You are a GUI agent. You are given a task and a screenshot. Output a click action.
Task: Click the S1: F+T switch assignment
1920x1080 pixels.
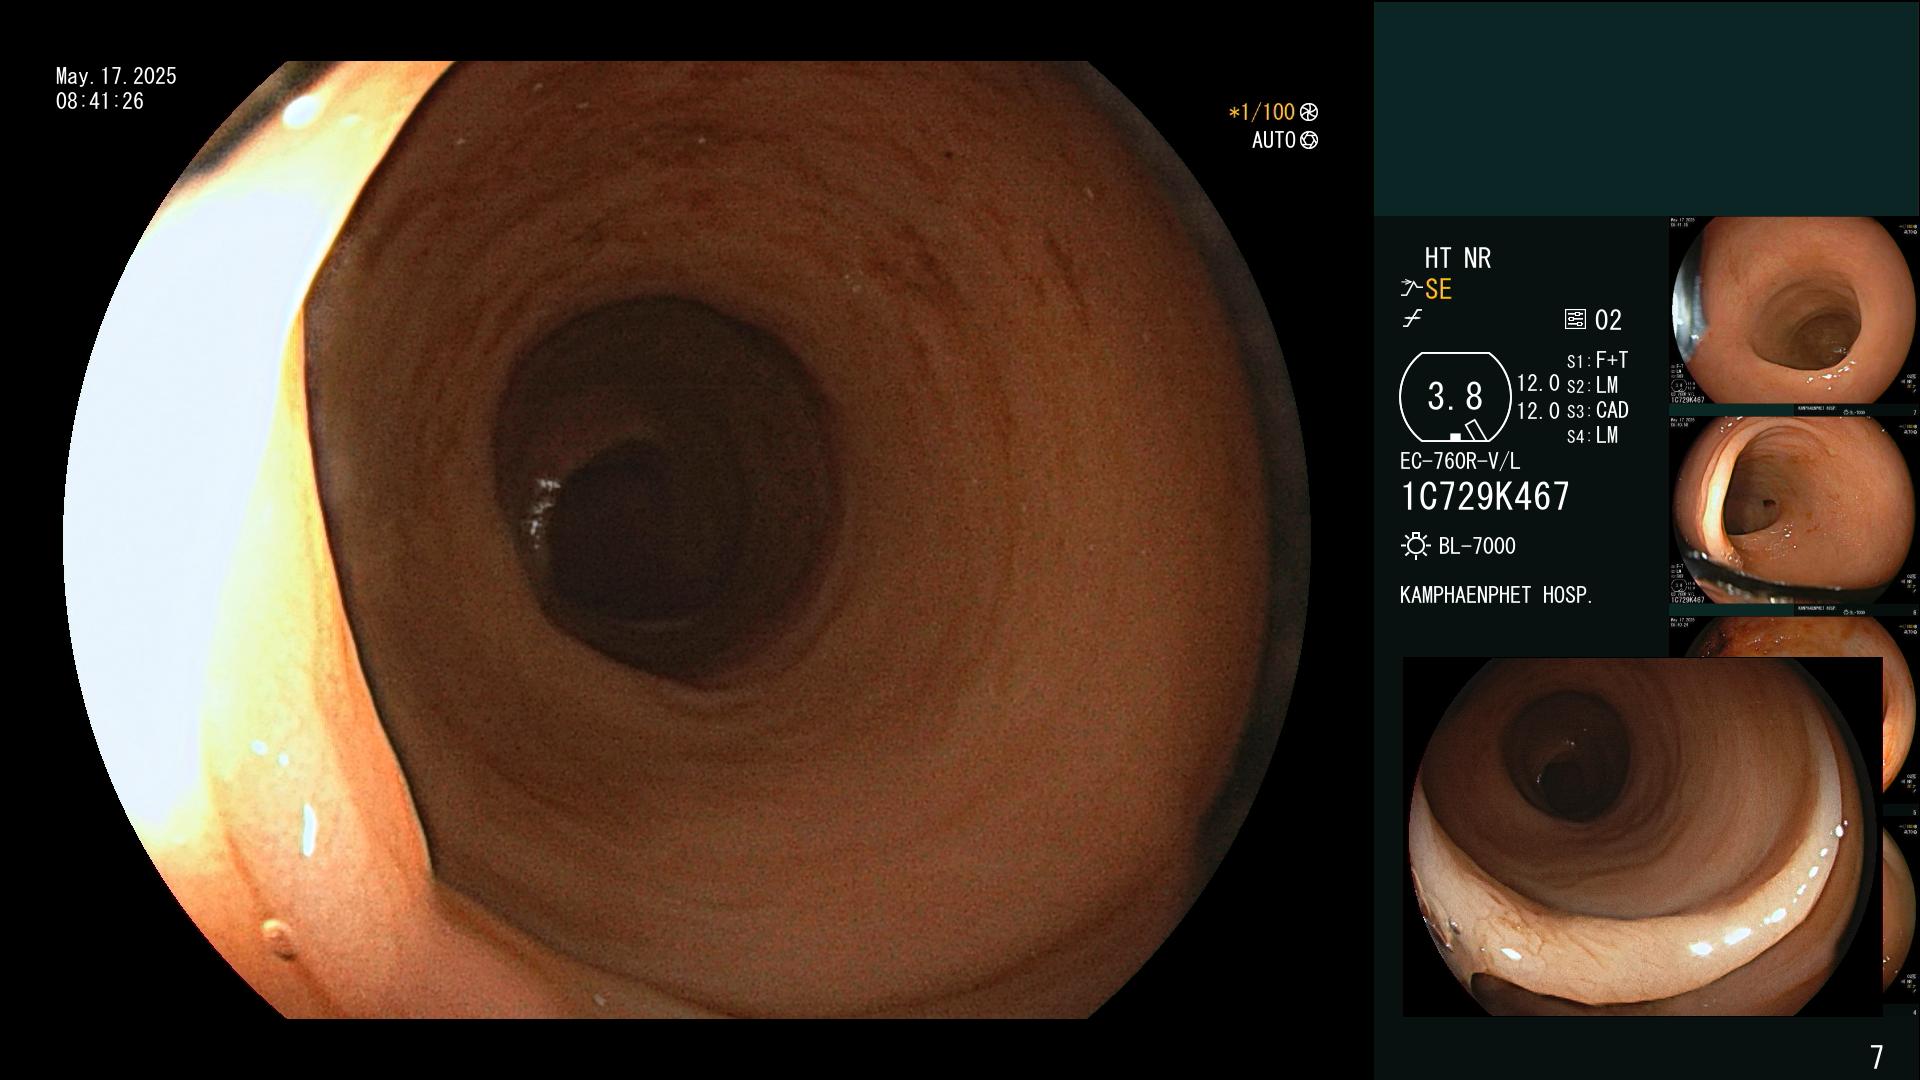[1597, 360]
